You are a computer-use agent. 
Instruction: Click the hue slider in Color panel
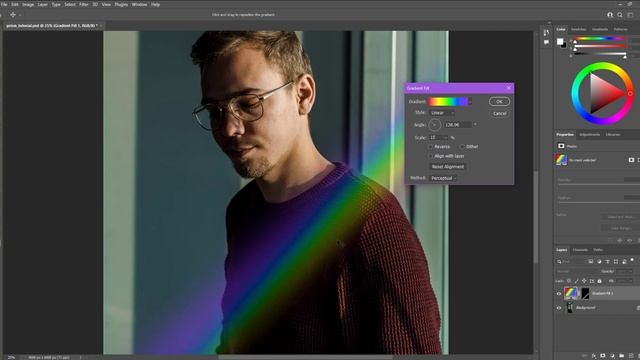point(600,38)
